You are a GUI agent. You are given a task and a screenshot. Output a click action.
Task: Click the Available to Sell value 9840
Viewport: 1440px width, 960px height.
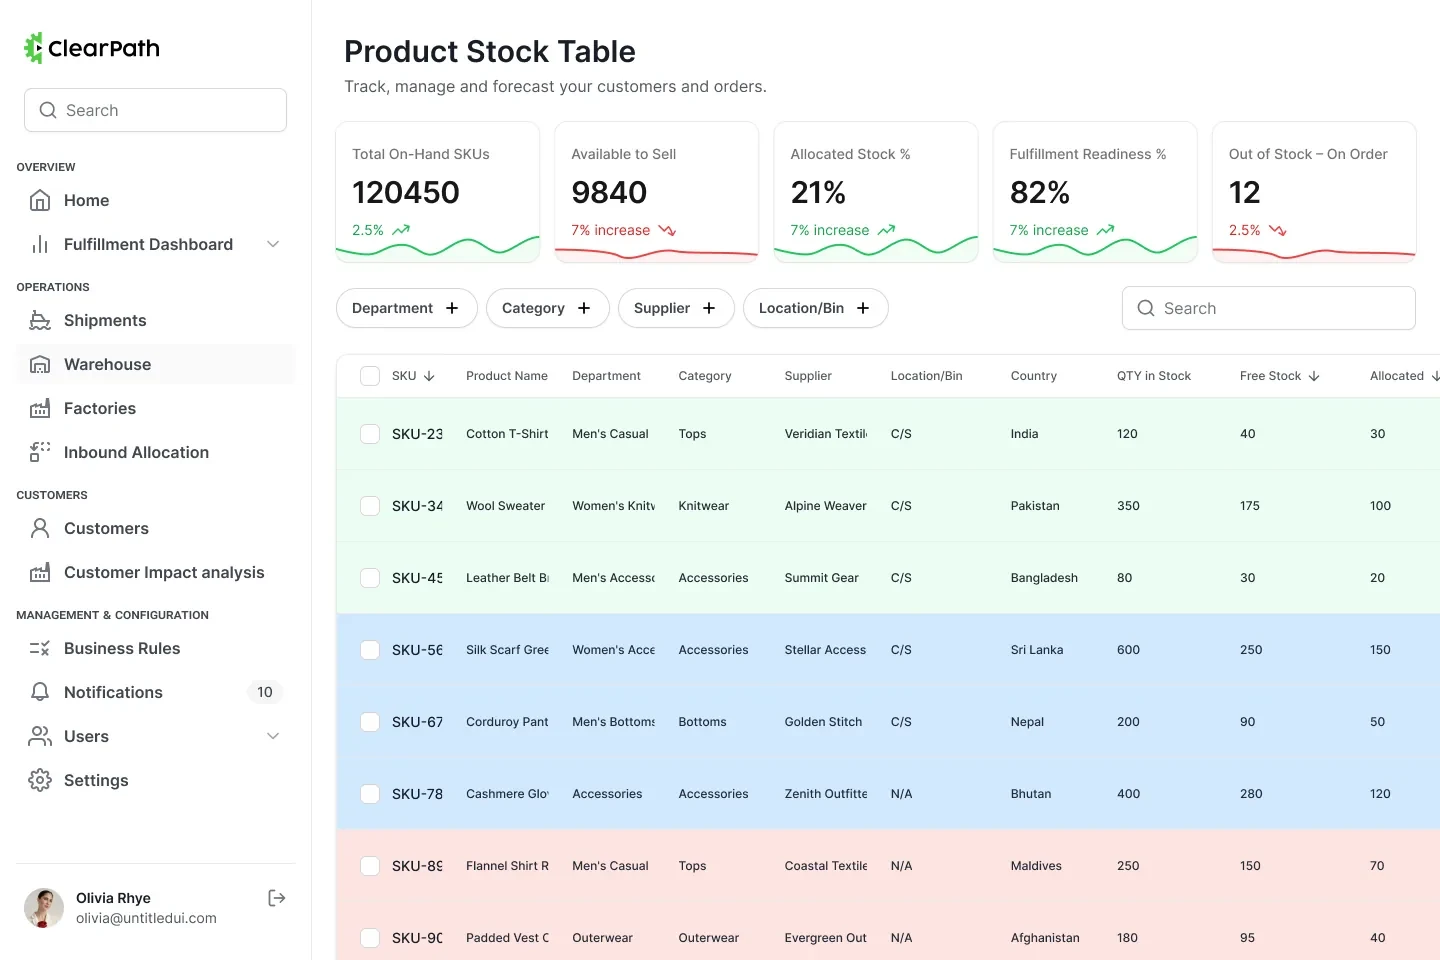tap(609, 192)
